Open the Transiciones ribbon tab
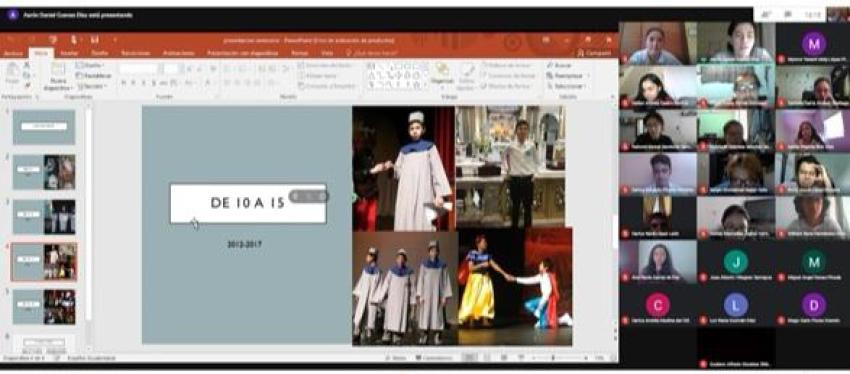This screenshot has height=374, width=850. coord(136,53)
